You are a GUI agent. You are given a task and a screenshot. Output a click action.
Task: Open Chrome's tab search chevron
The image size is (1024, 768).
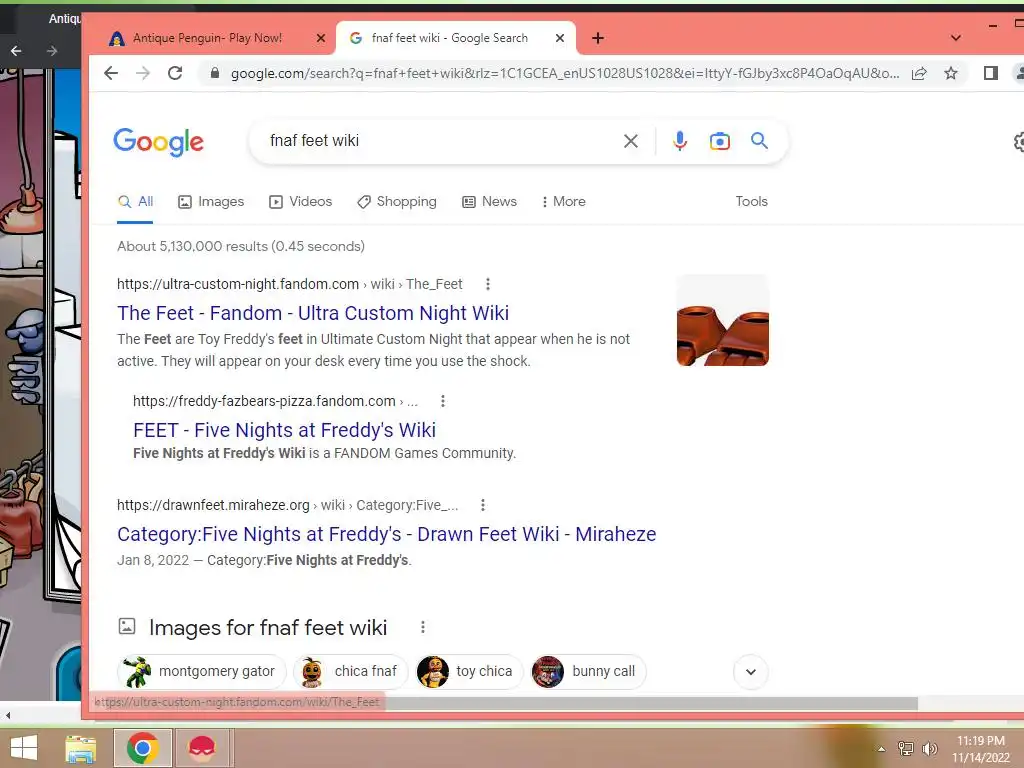(955, 38)
